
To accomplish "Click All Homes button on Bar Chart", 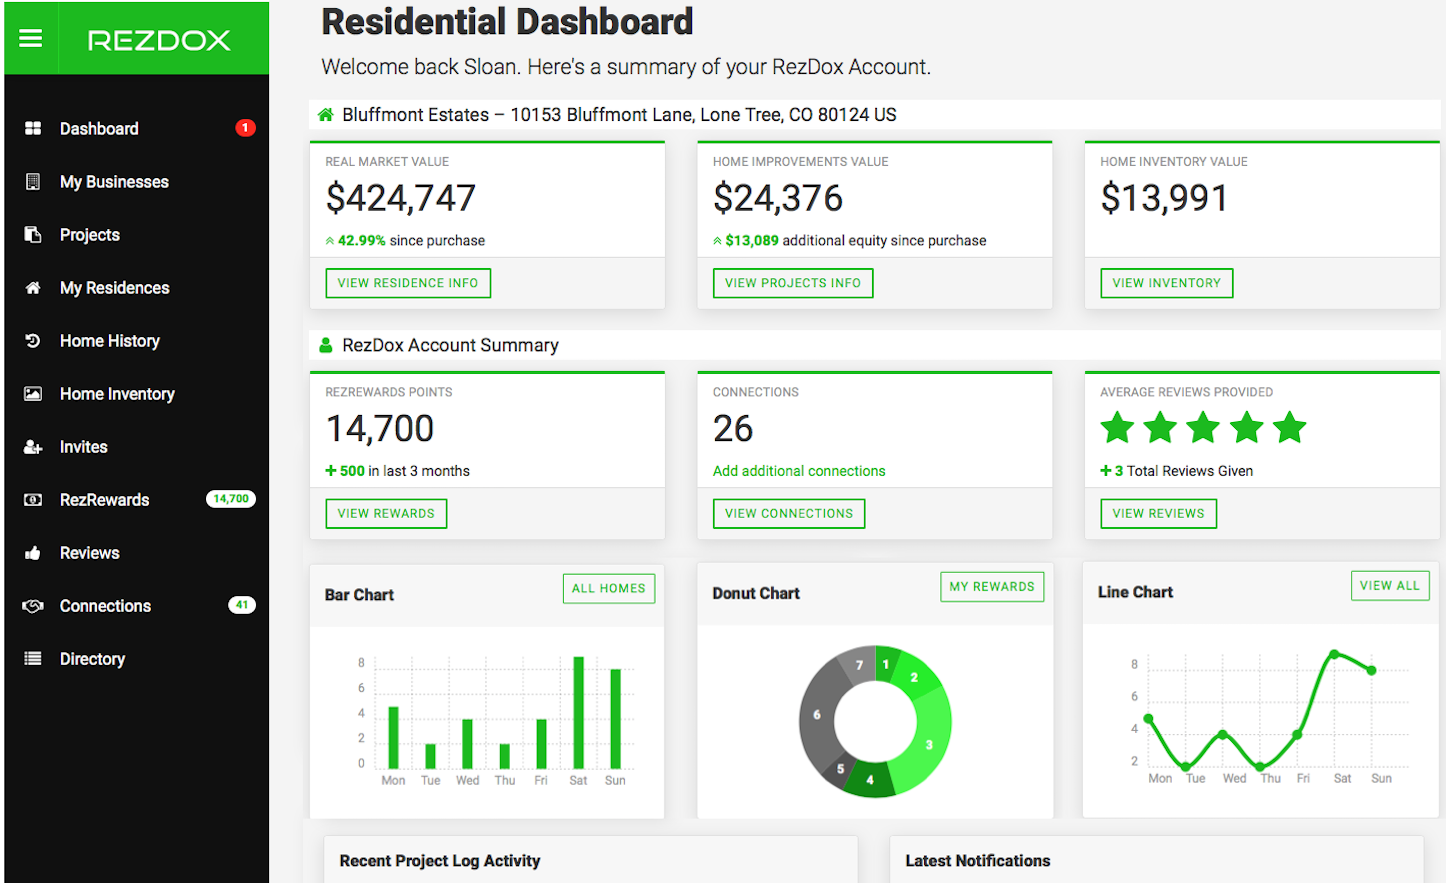I will coord(609,588).
